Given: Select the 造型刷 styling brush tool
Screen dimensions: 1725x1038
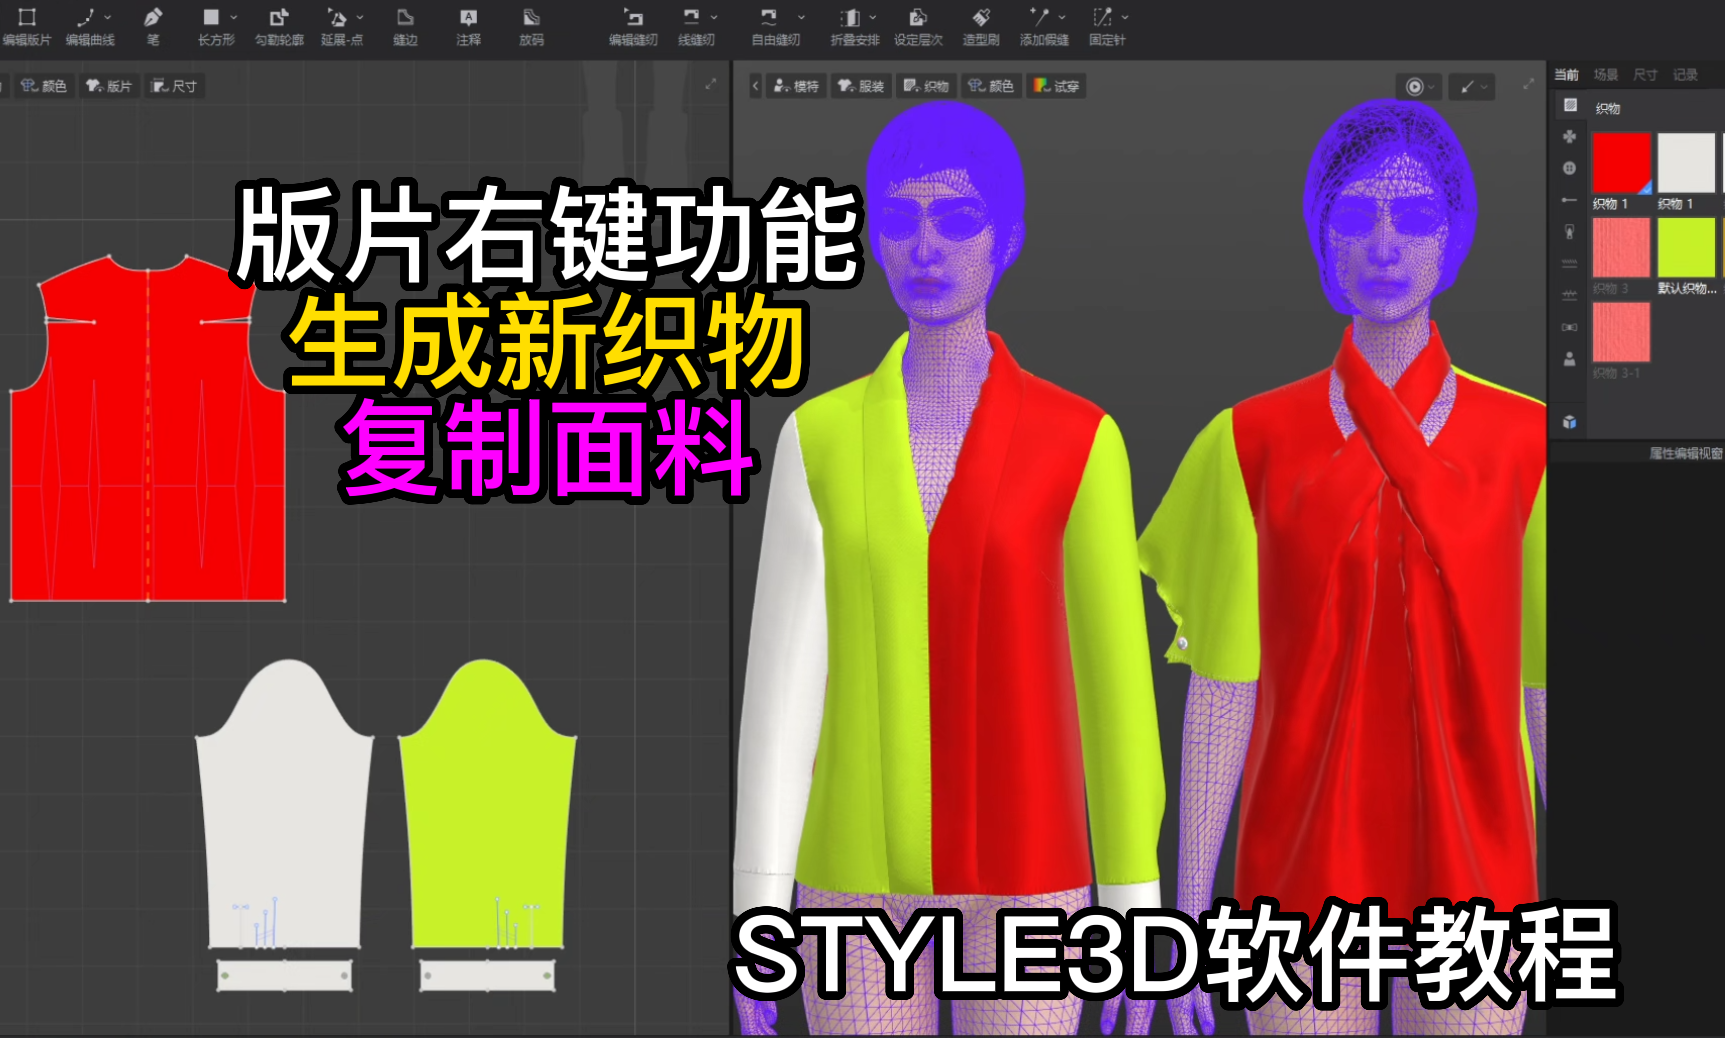Looking at the screenshot, I should tap(981, 26).
